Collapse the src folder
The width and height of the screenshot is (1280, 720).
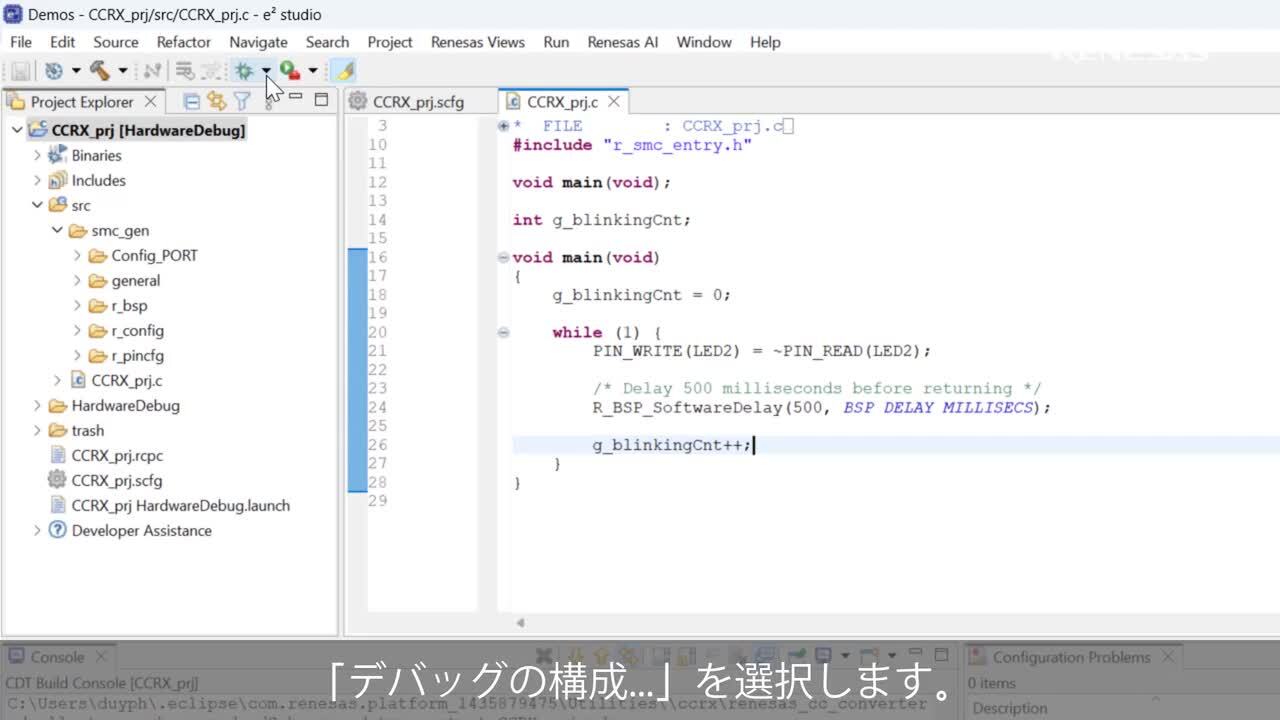[37, 205]
